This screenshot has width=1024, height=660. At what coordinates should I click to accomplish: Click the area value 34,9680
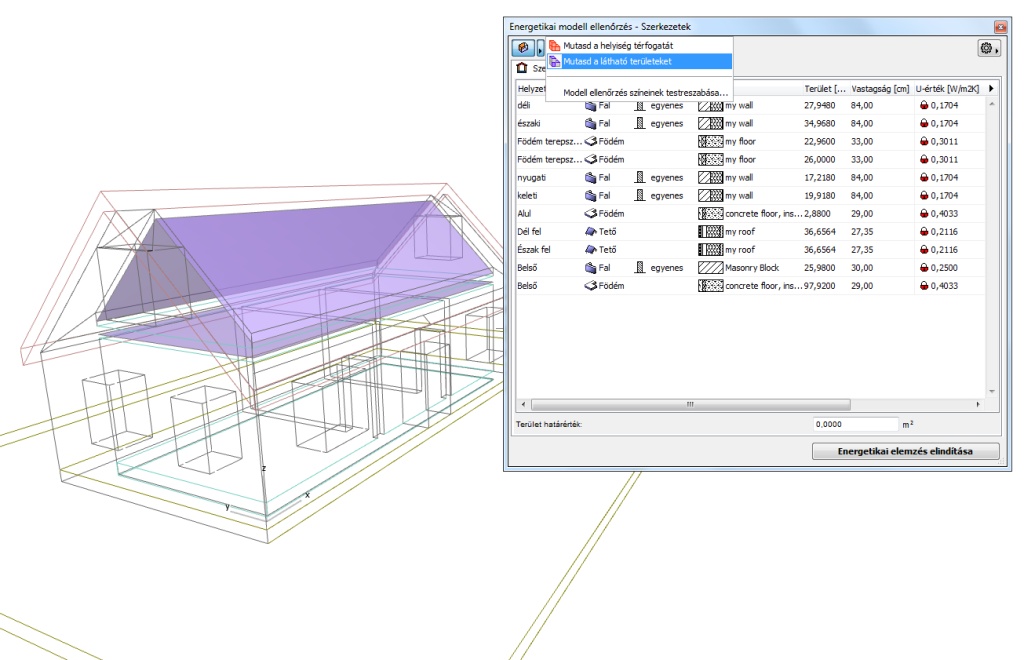coord(820,123)
